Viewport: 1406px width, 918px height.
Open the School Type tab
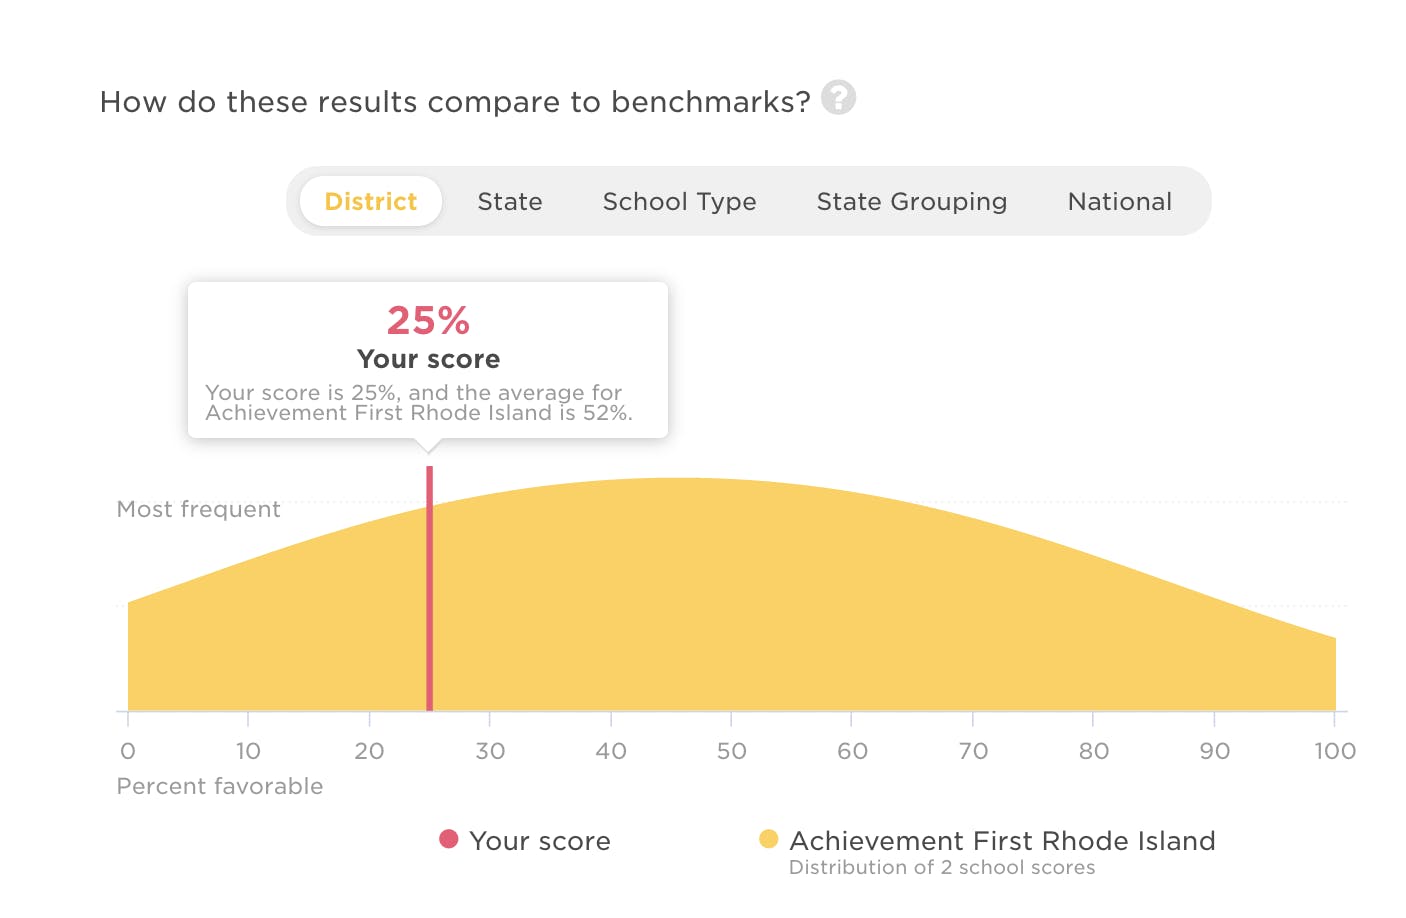tap(679, 201)
